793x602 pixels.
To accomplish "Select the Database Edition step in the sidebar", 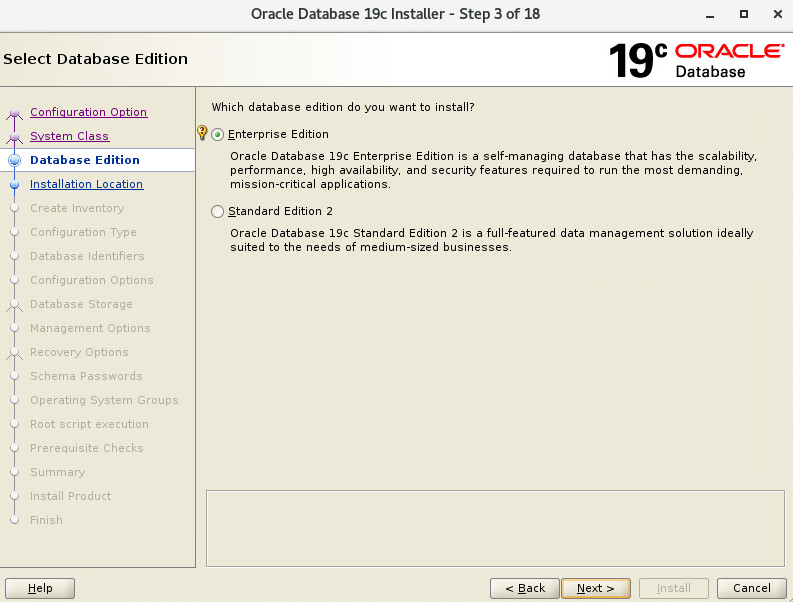I will tap(84, 160).
